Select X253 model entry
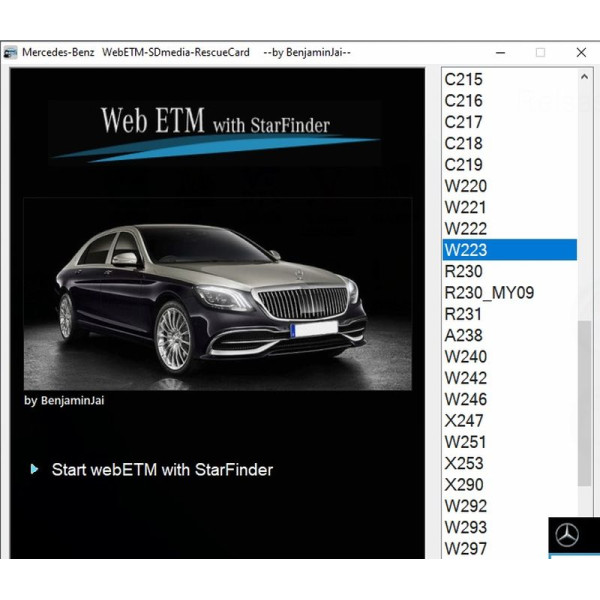The height and width of the screenshot is (600, 600). tap(464, 463)
